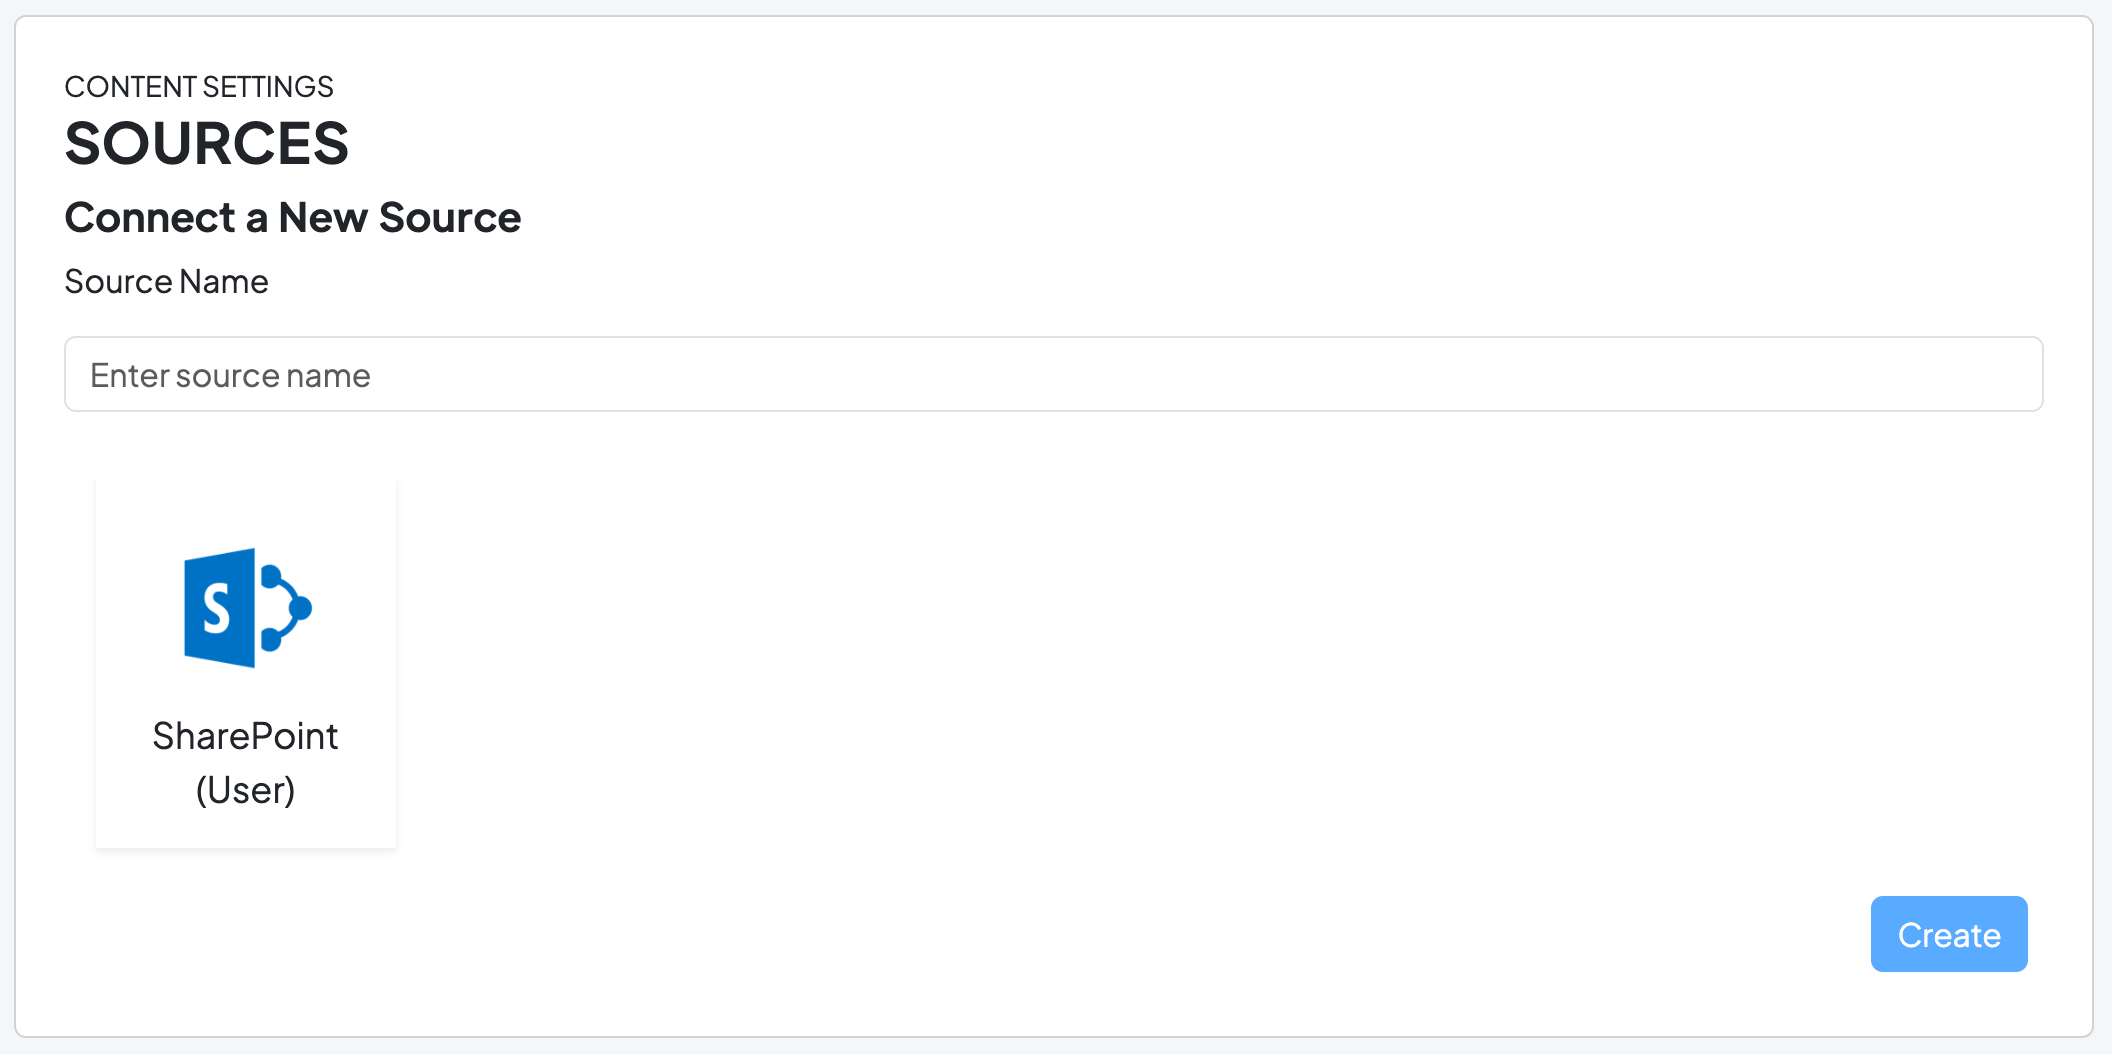2112x1054 pixels.
Task: Click the Create button
Action: tap(1948, 934)
